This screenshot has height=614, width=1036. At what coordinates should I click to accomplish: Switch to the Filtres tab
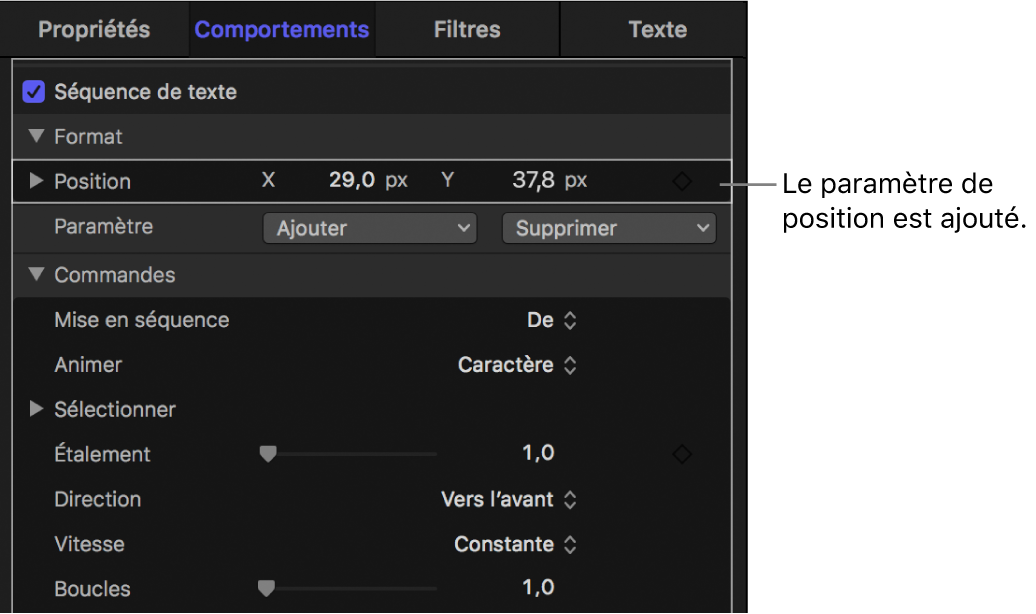click(467, 30)
